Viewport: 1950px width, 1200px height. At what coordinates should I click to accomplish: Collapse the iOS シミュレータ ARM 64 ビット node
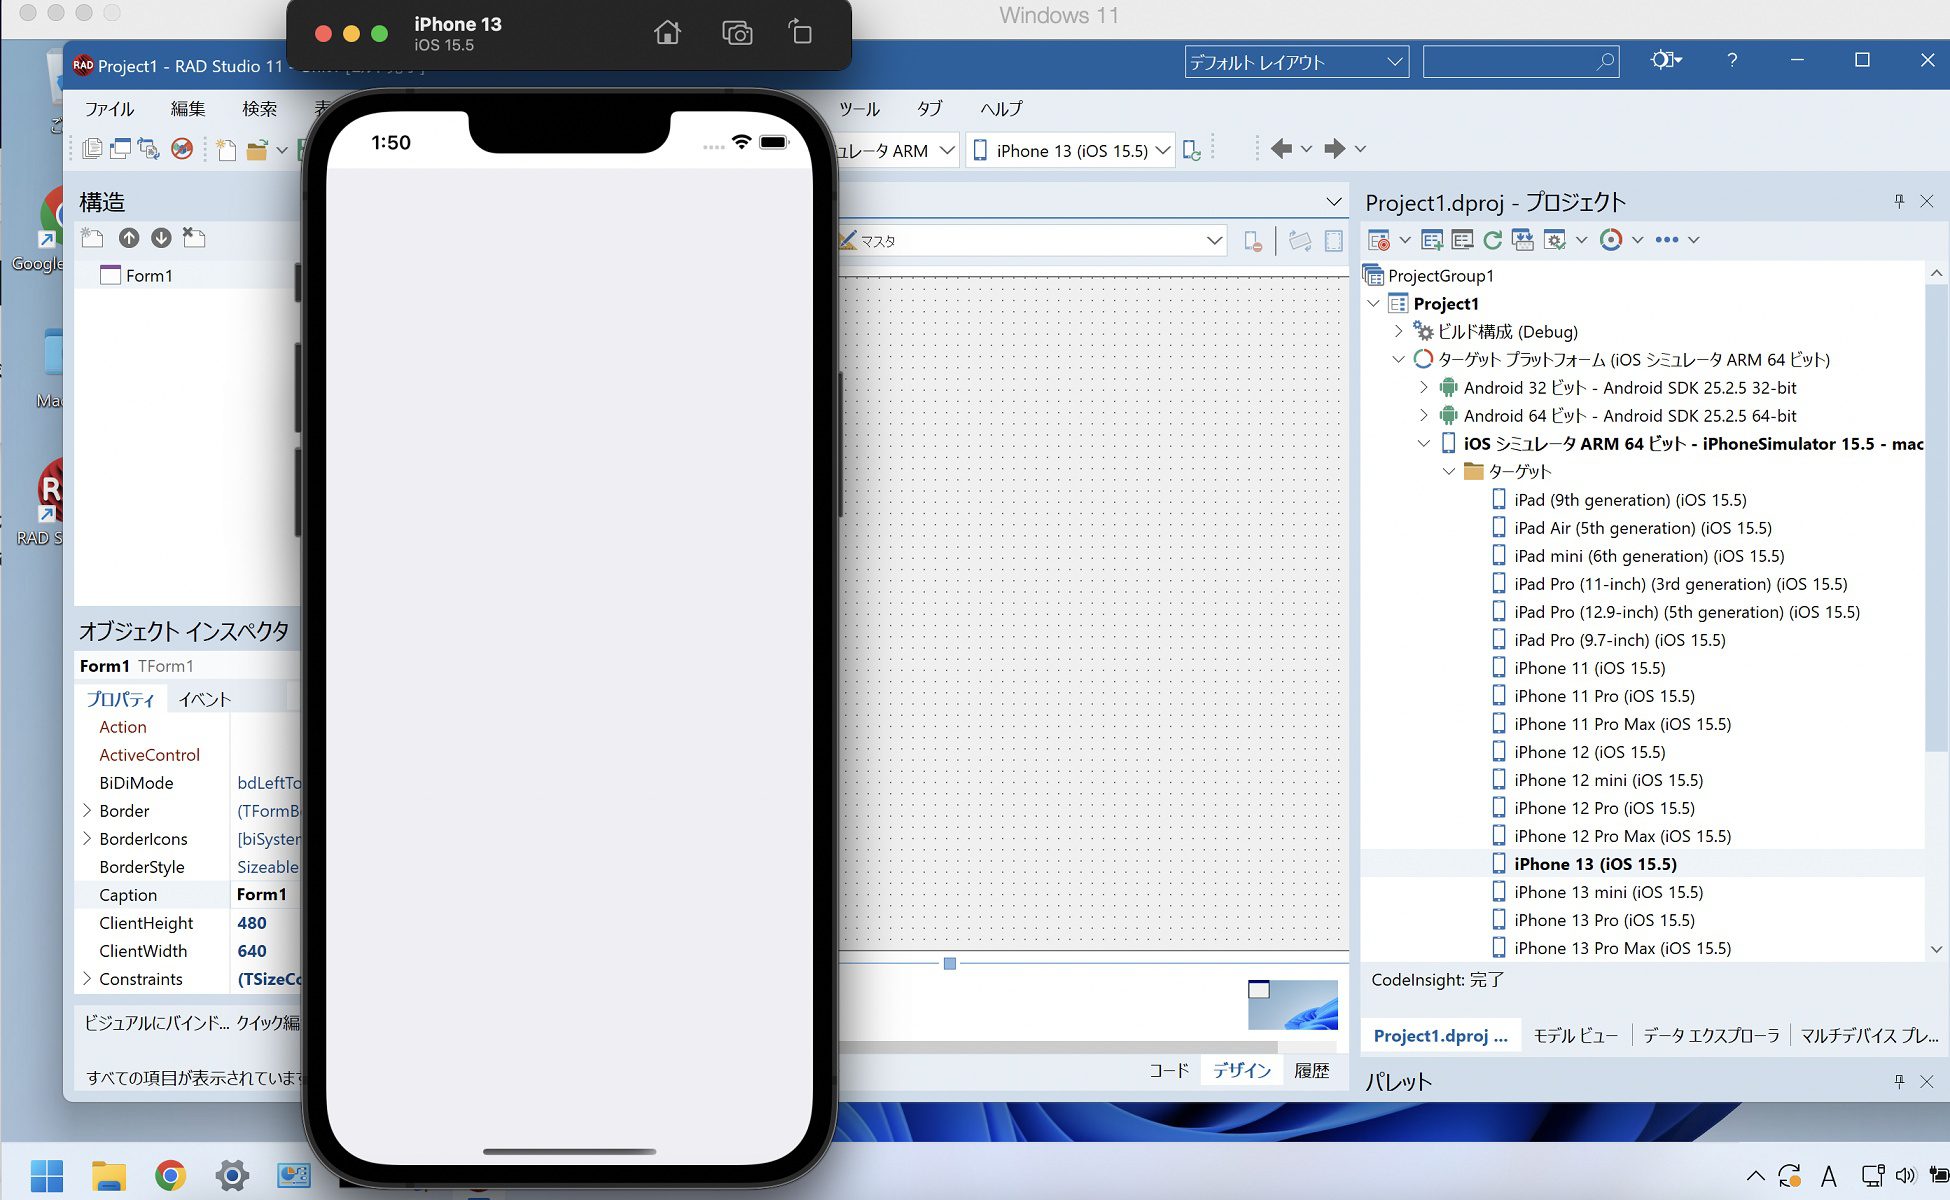tap(1424, 443)
